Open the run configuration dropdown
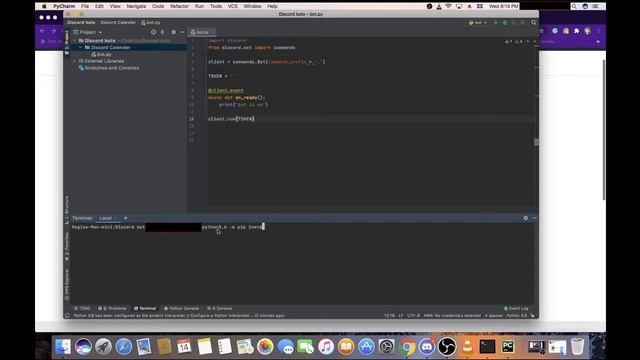This screenshot has width=640, height=360. (478, 22)
